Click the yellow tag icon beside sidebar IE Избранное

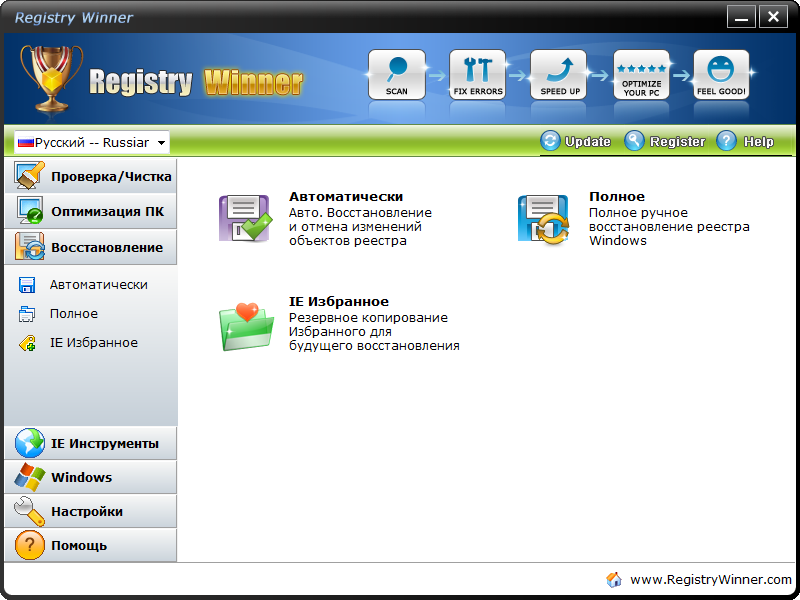coord(27,343)
